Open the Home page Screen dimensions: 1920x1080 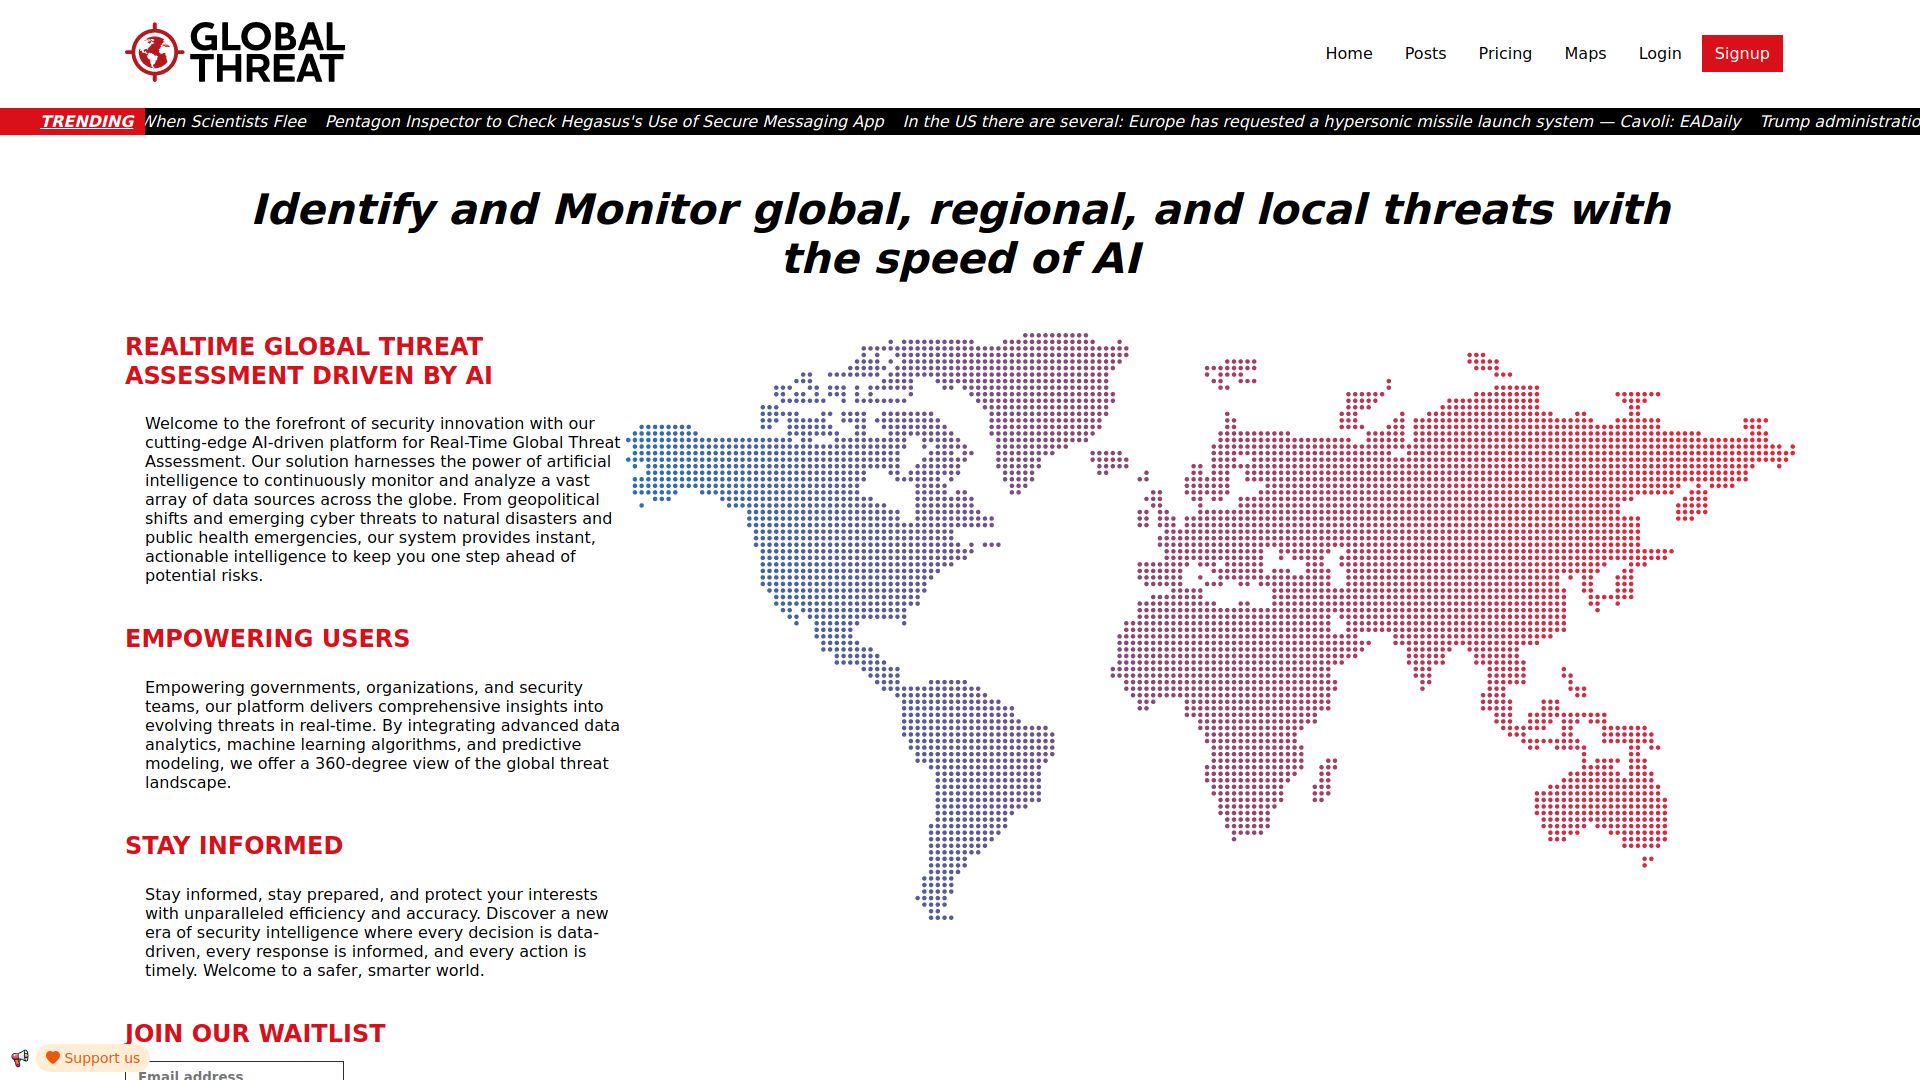click(1348, 53)
